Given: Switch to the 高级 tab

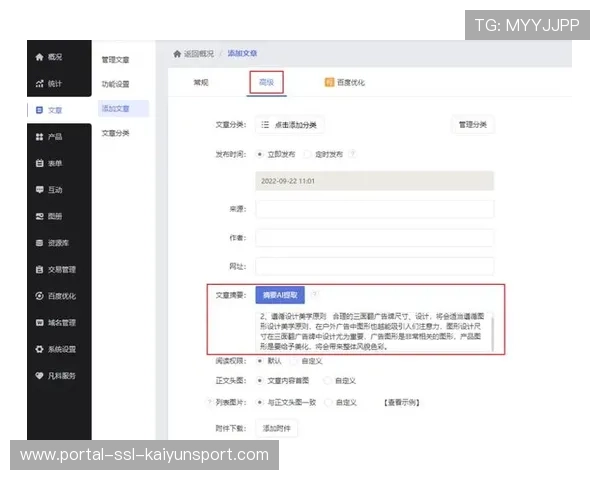Looking at the screenshot, I should tap(266, 82).
